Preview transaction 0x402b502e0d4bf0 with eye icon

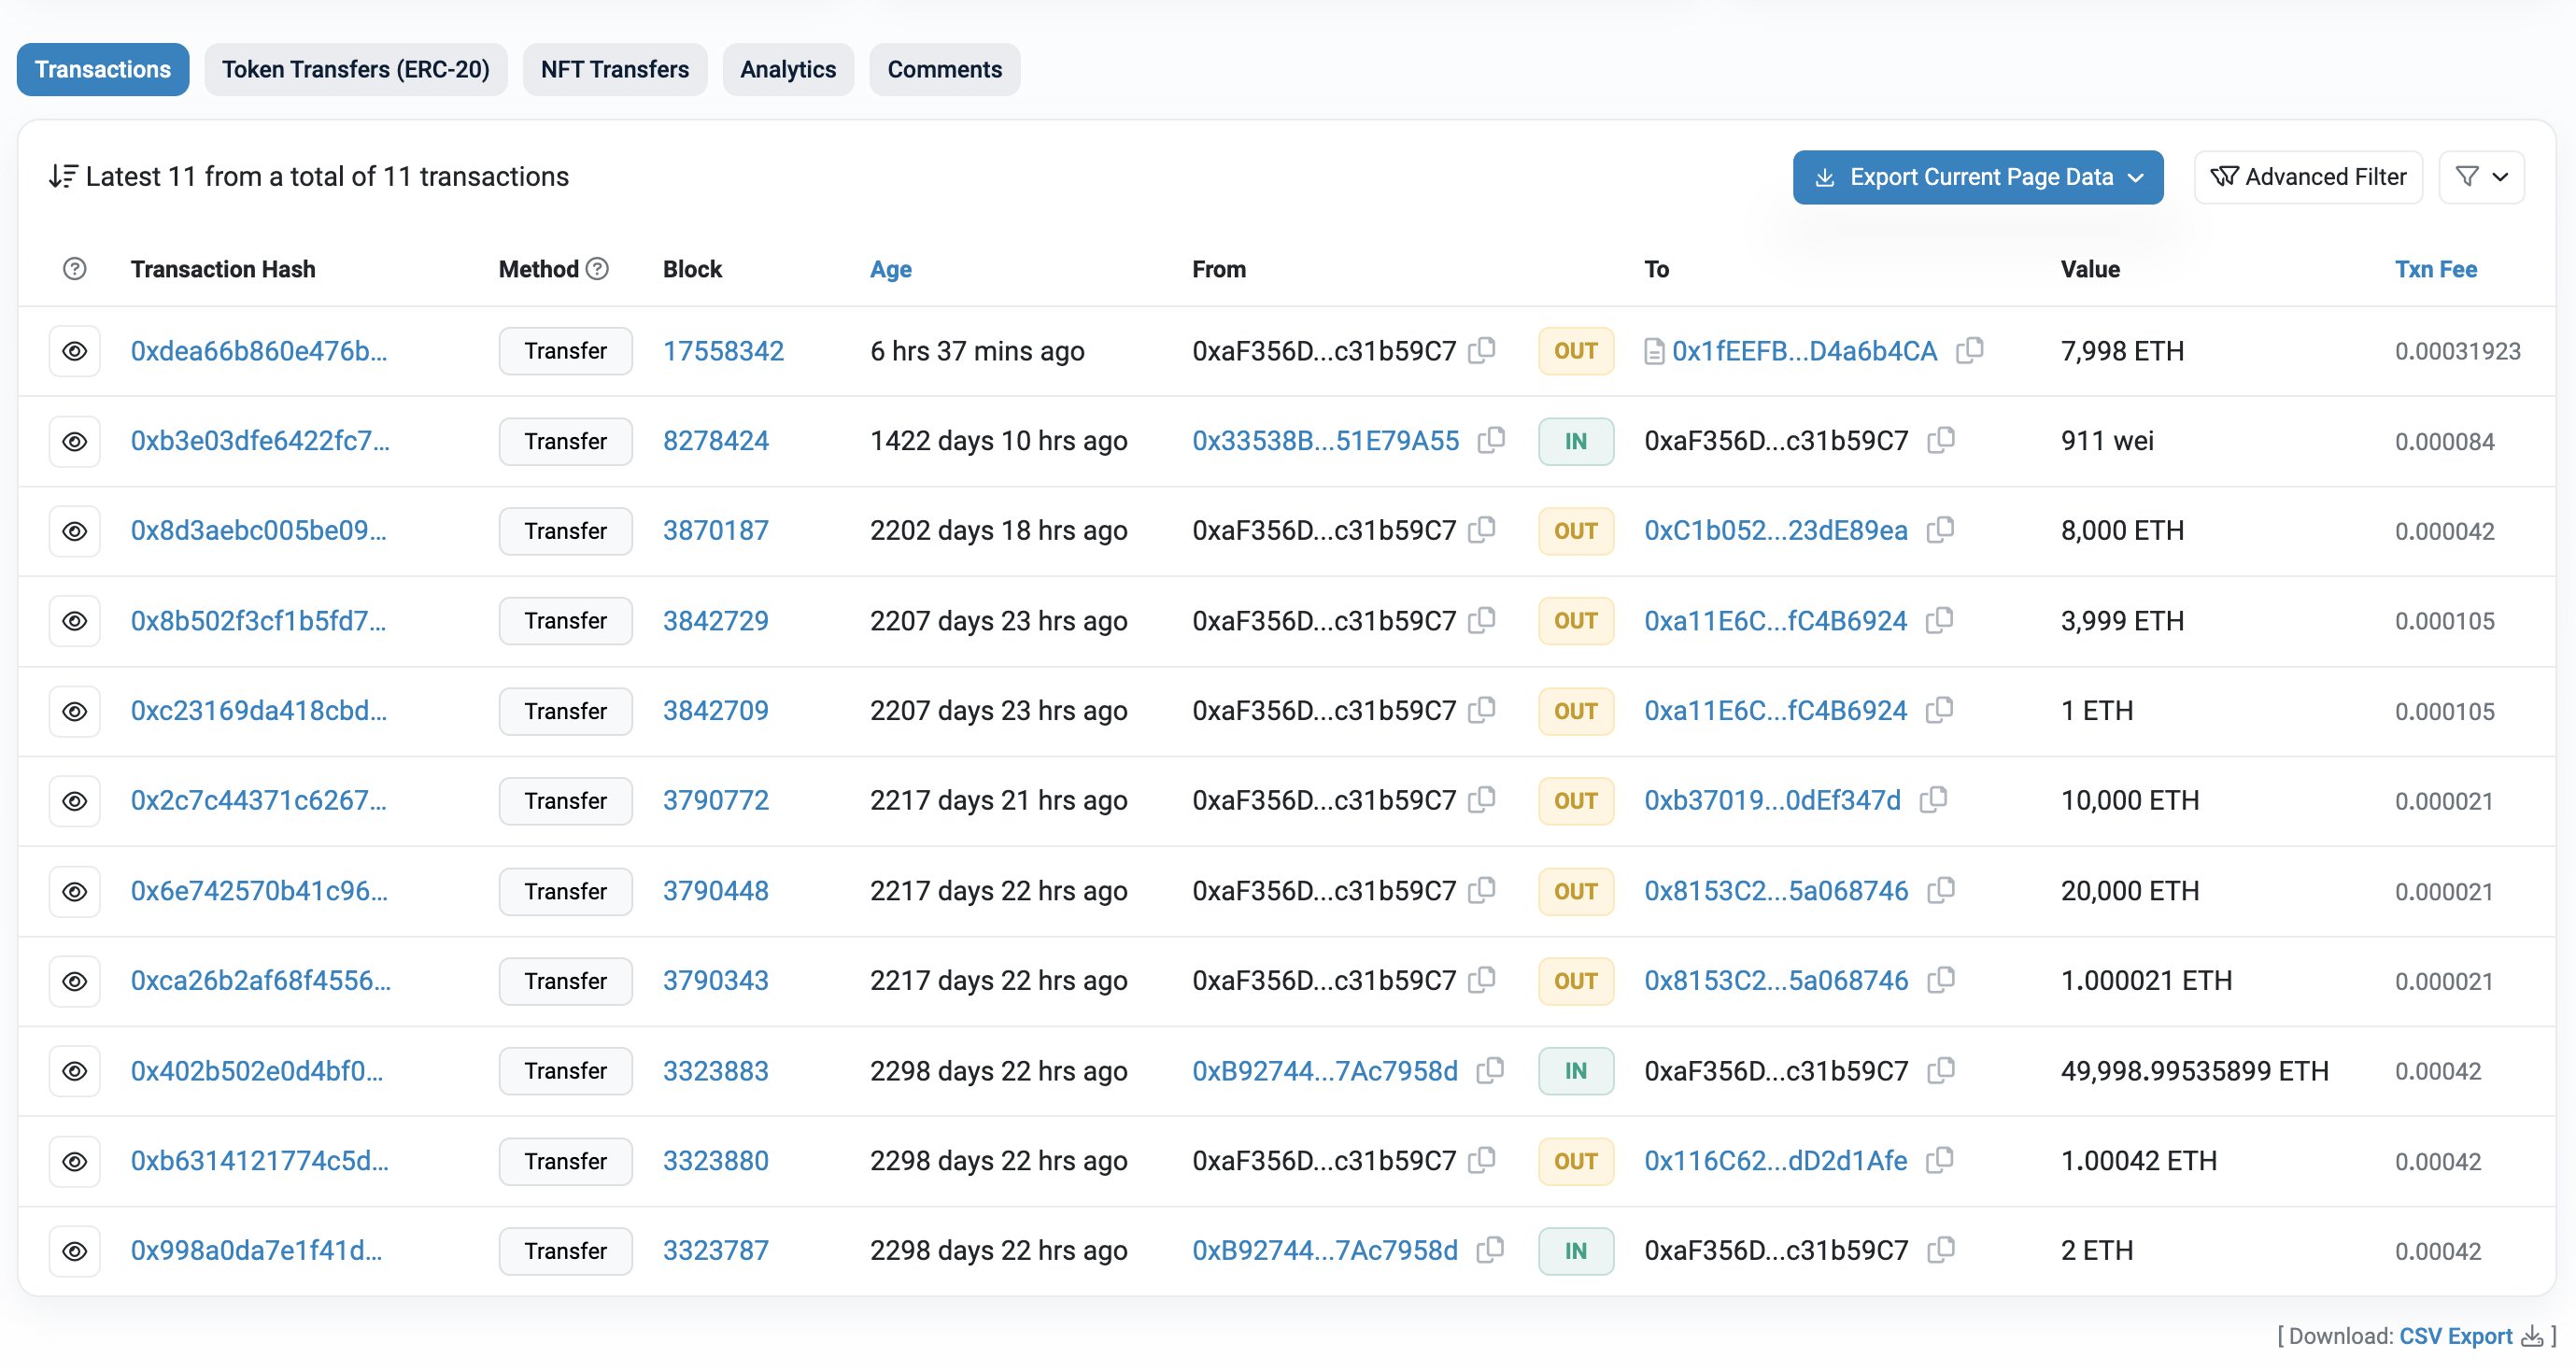point(75,1071)
